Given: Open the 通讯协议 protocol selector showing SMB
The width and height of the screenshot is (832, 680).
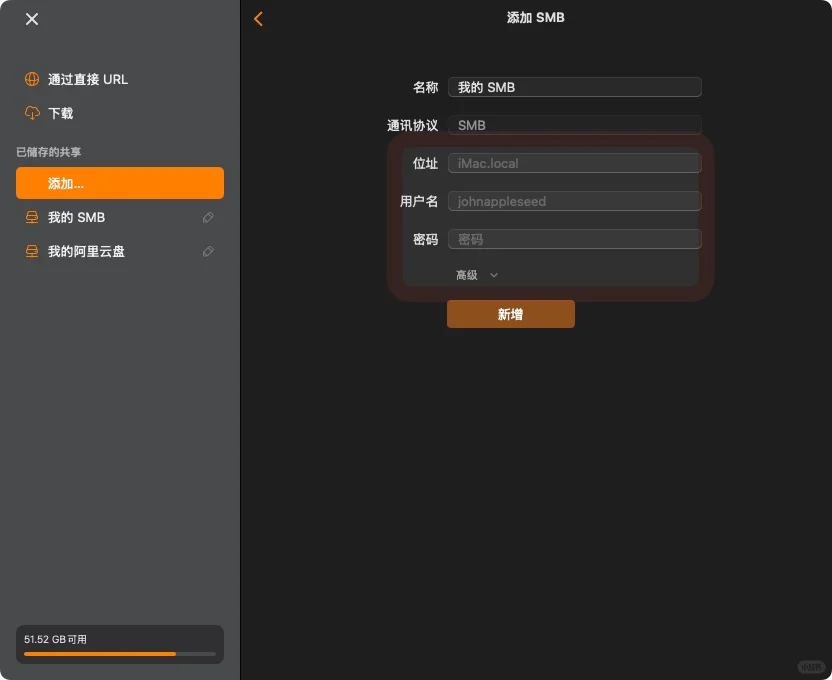Looking at the screenshot, I should [574, 125].
